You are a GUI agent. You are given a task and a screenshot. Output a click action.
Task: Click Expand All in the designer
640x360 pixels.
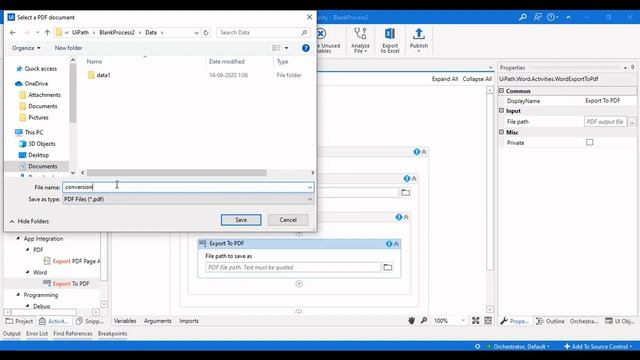[x=445, y=79]
